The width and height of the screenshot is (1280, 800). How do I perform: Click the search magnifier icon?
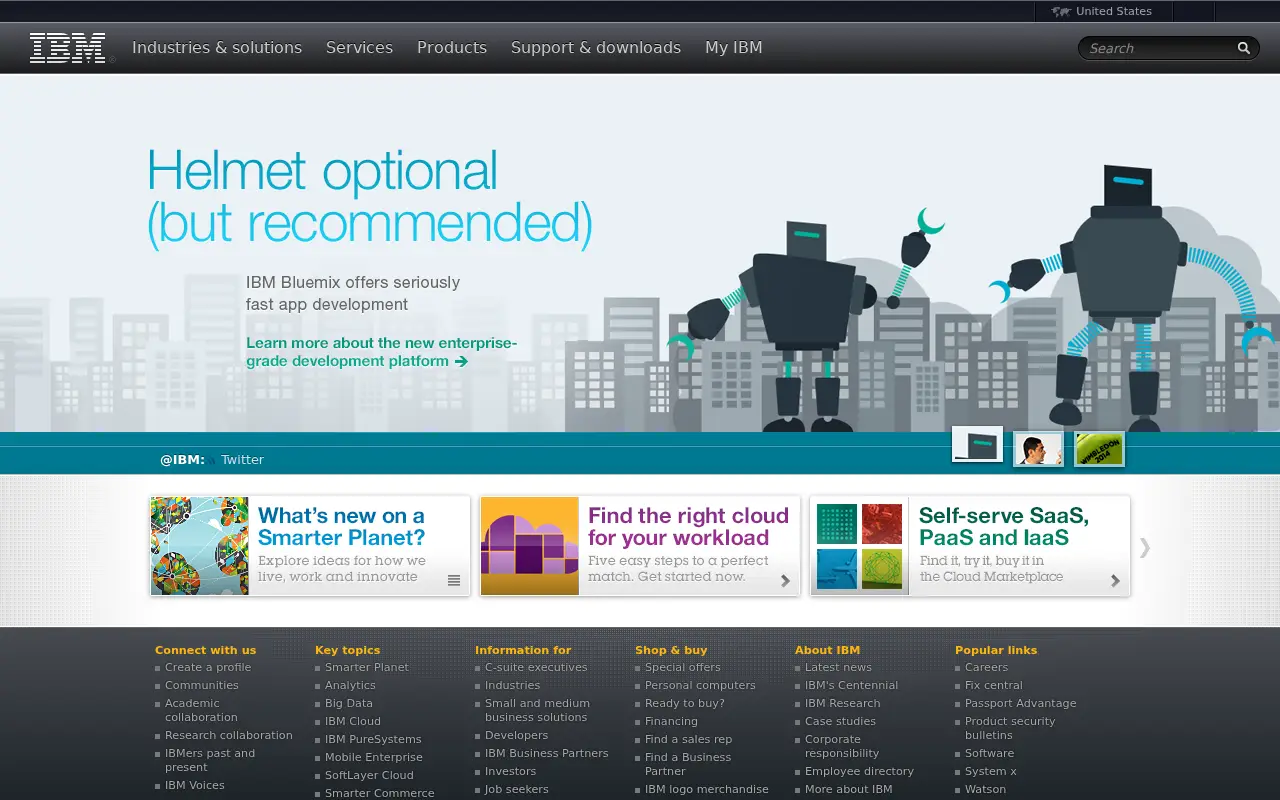tap(1244, 48)
